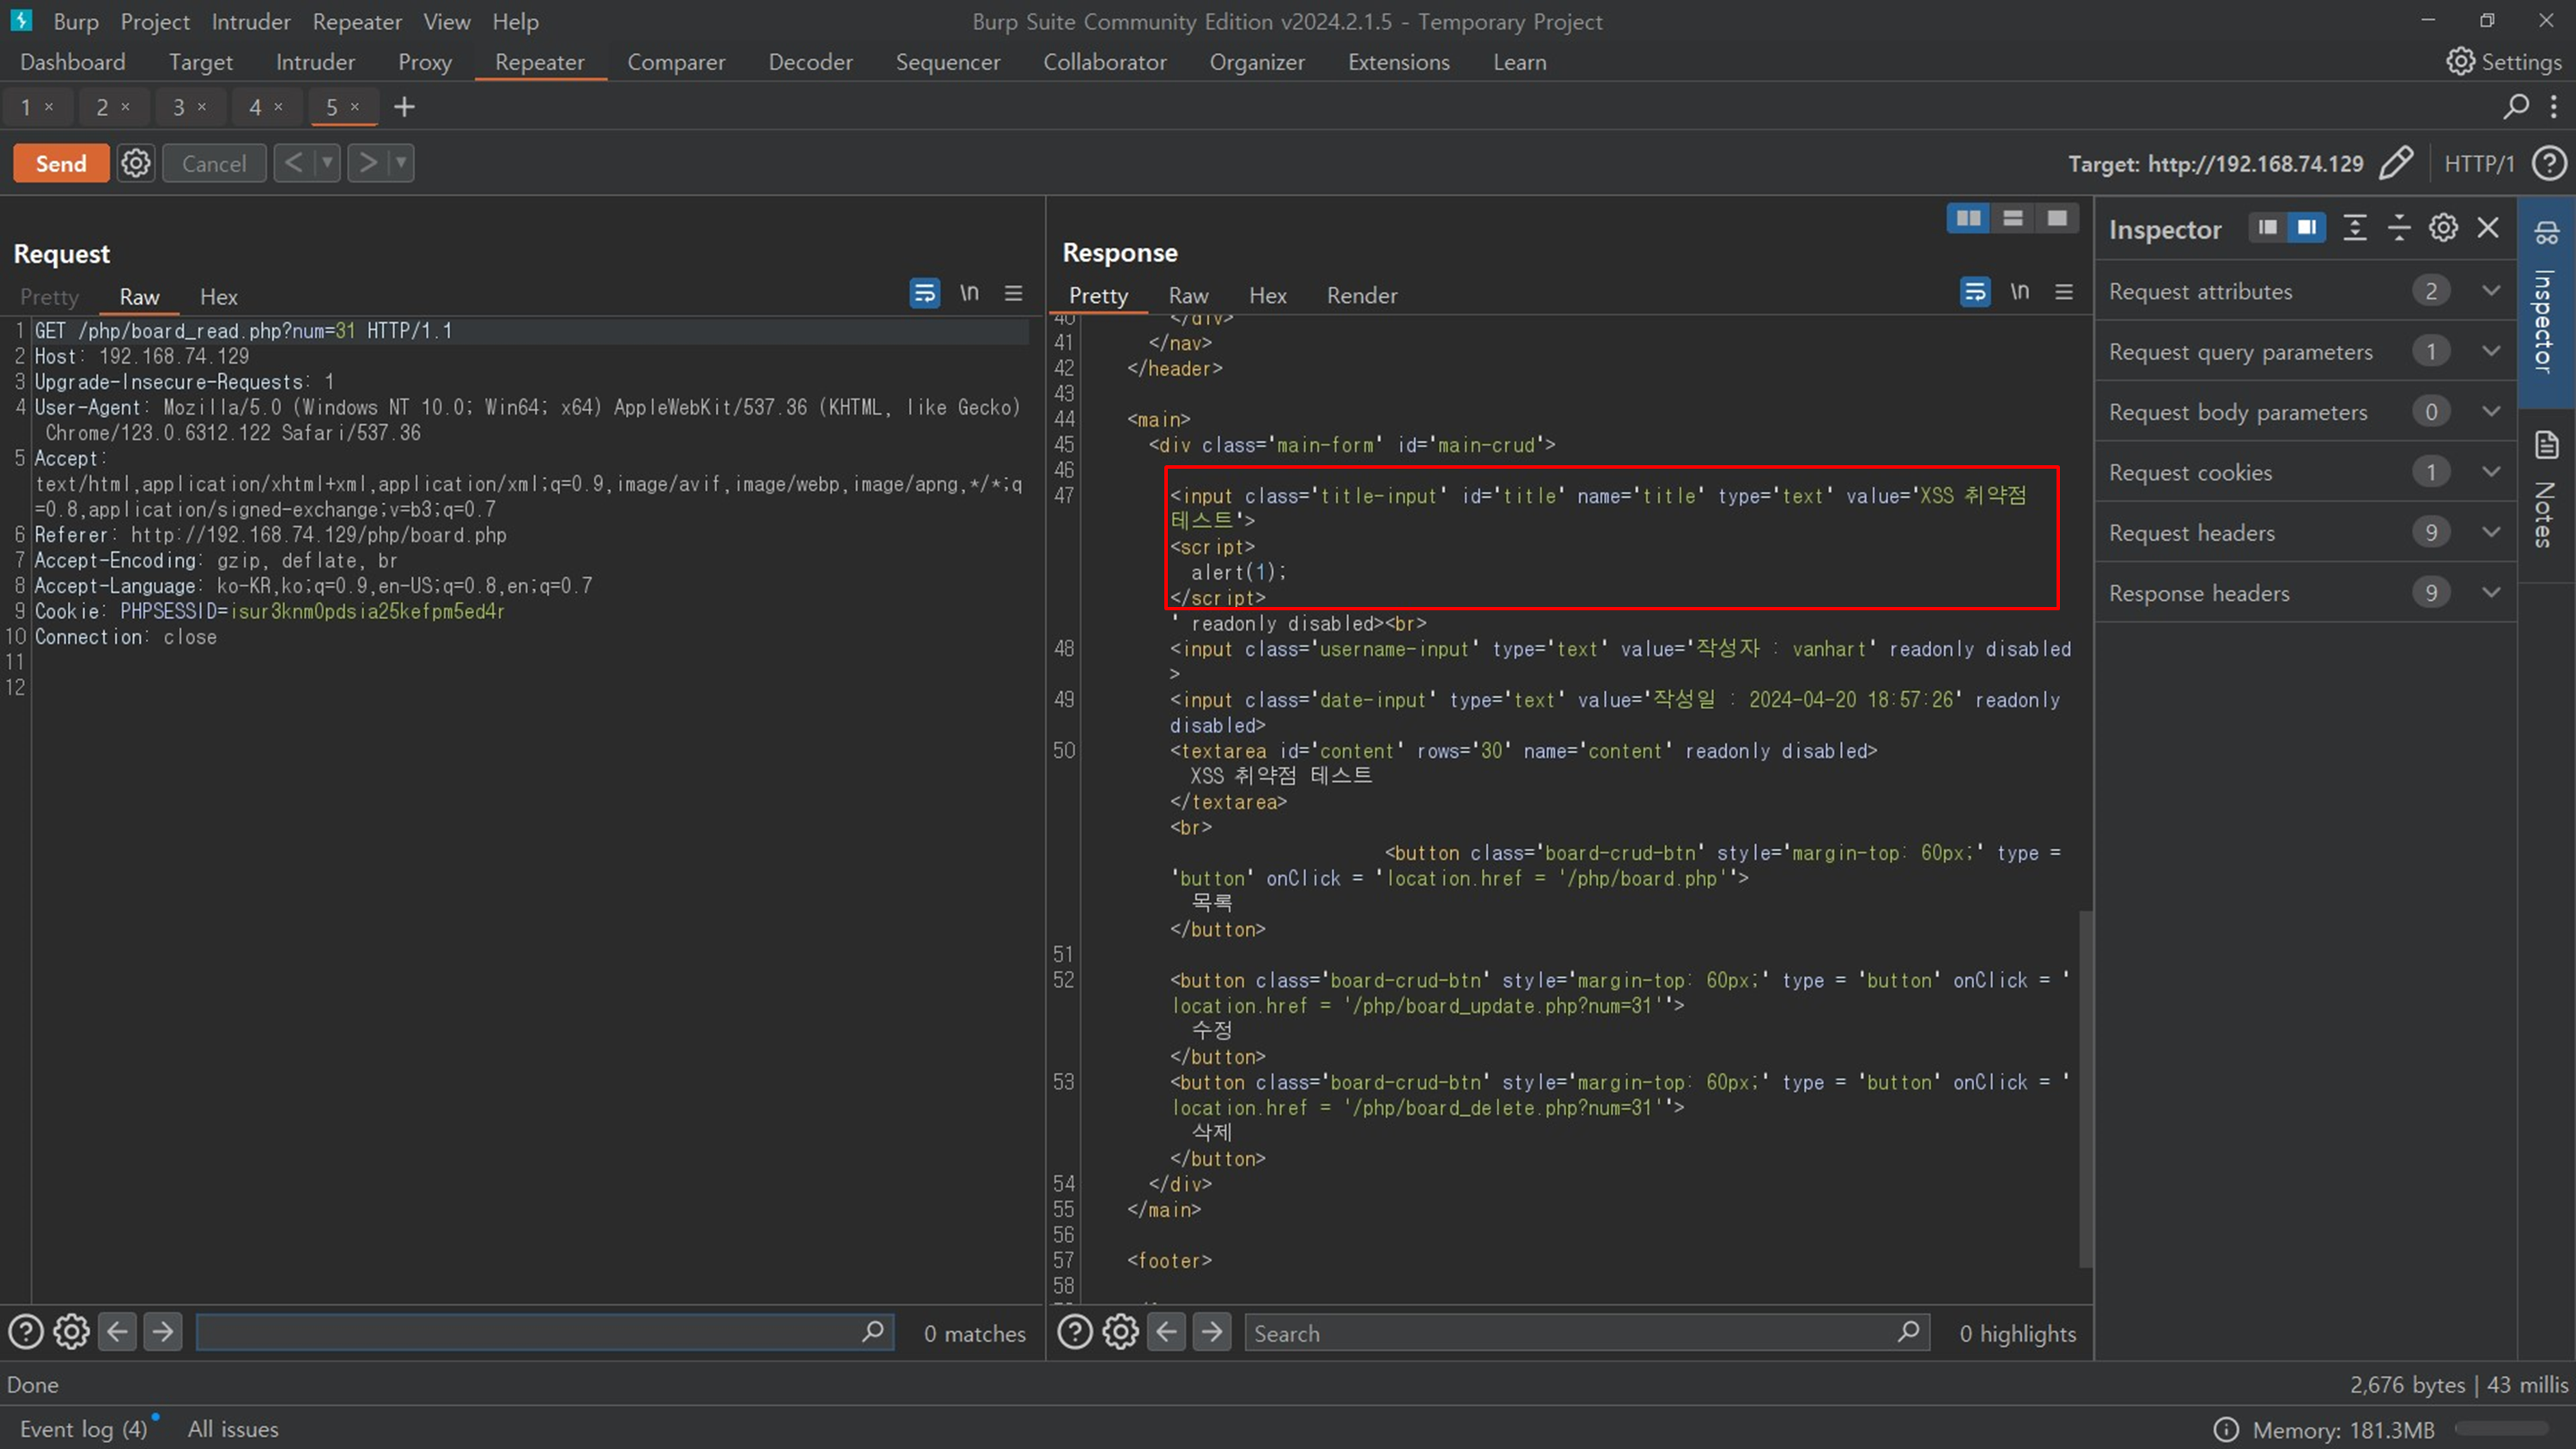Jump to next request match arrow
Image resolution: width=2576 pixels, height=1449 pixels.
[x=162, y=1332]
